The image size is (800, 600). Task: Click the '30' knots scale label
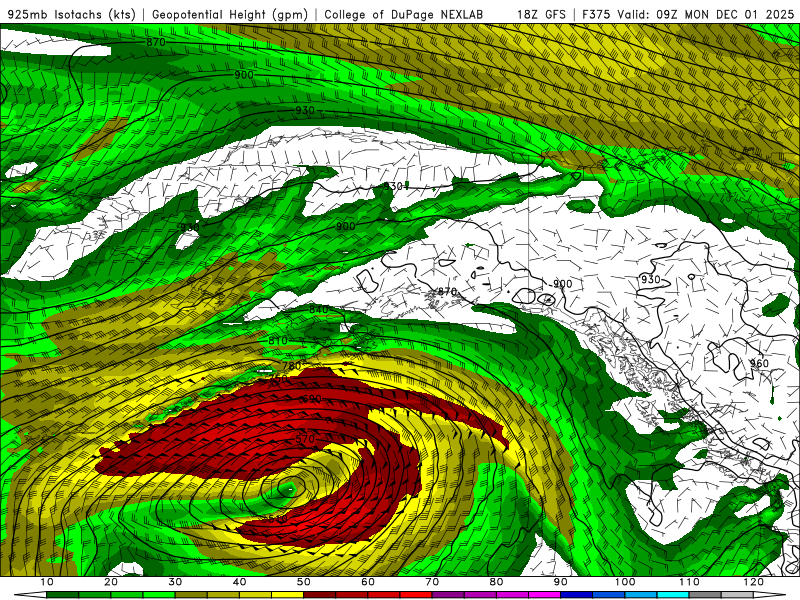pos(175,582)
